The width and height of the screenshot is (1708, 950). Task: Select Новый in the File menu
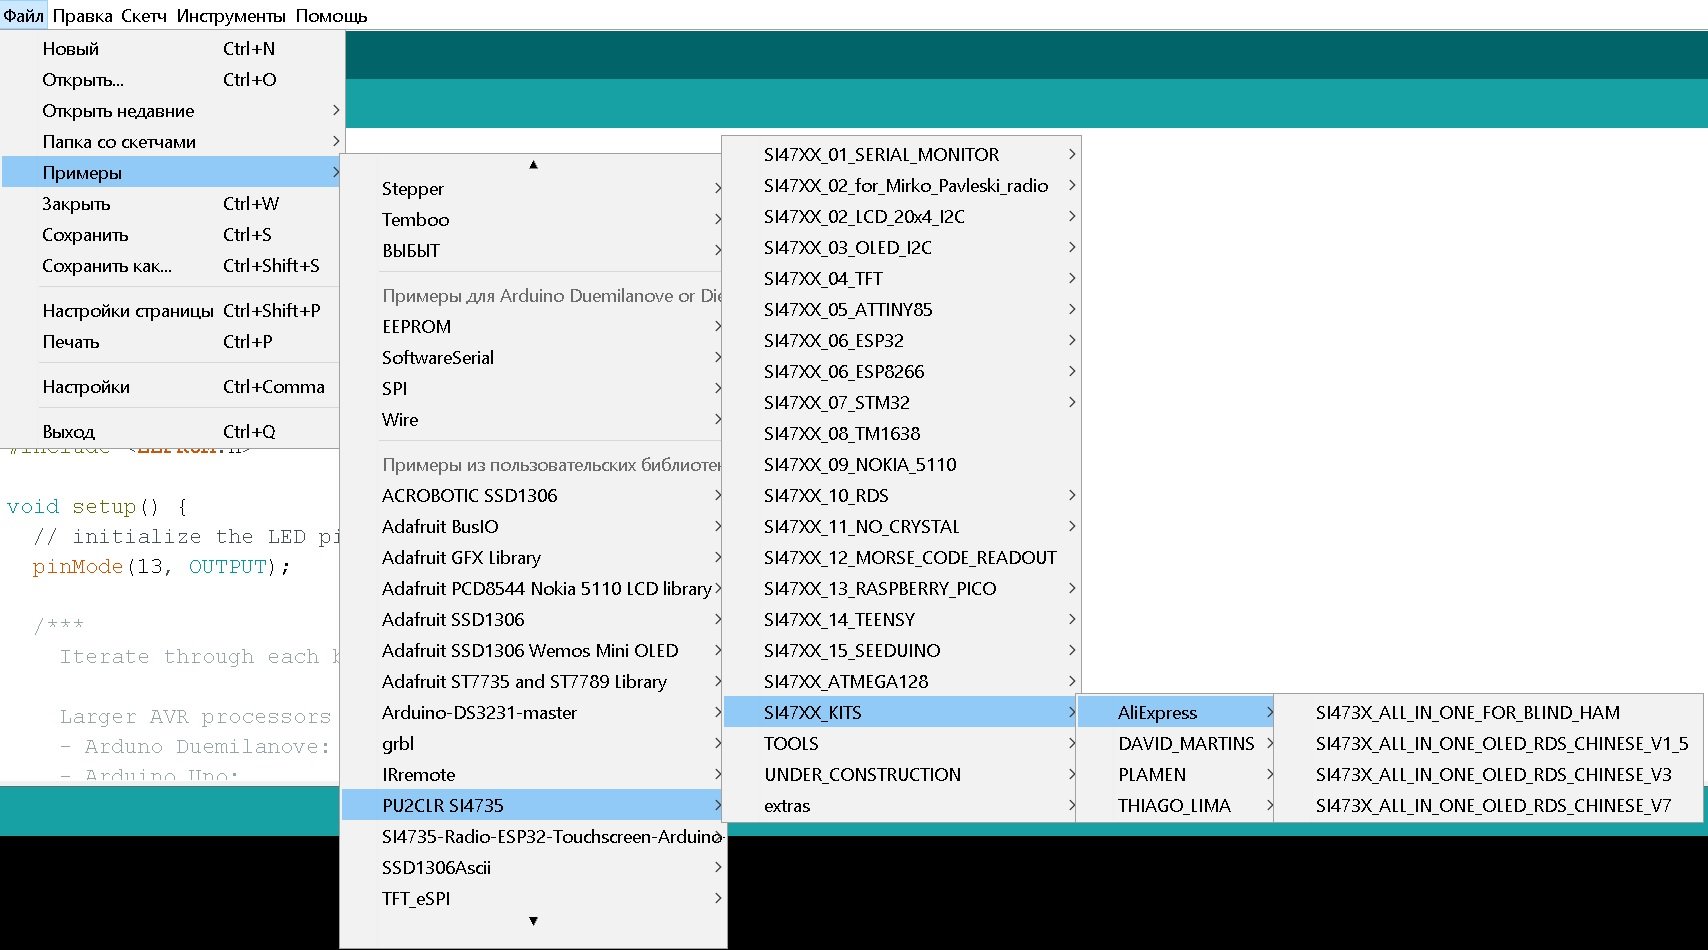pos(172,49)
